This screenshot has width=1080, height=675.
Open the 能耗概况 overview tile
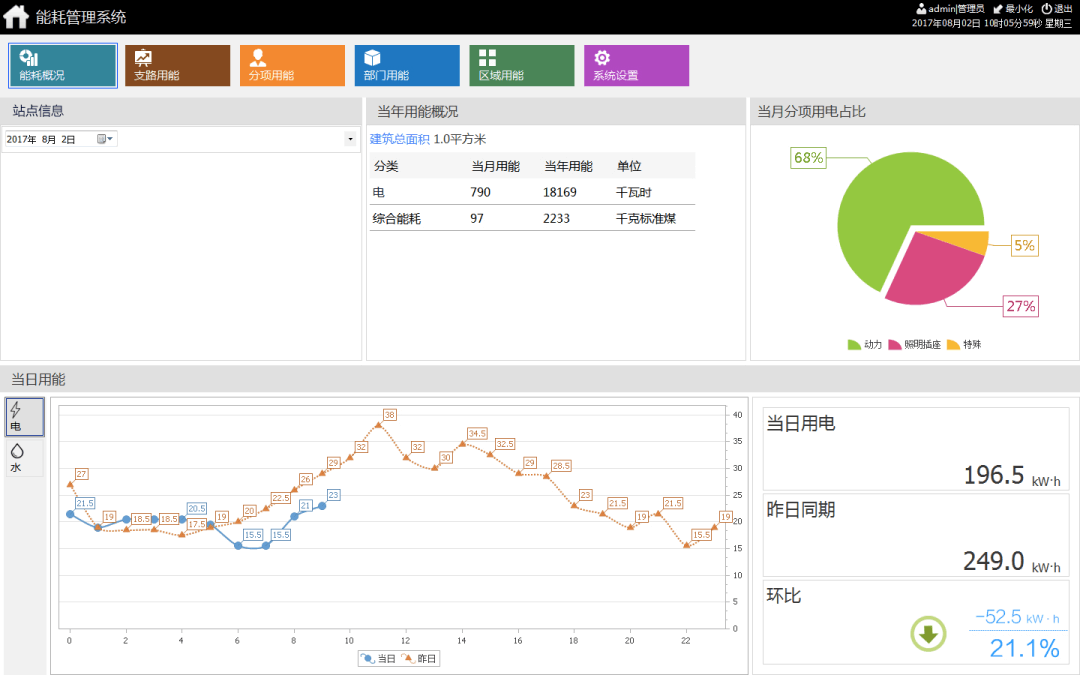63,65
